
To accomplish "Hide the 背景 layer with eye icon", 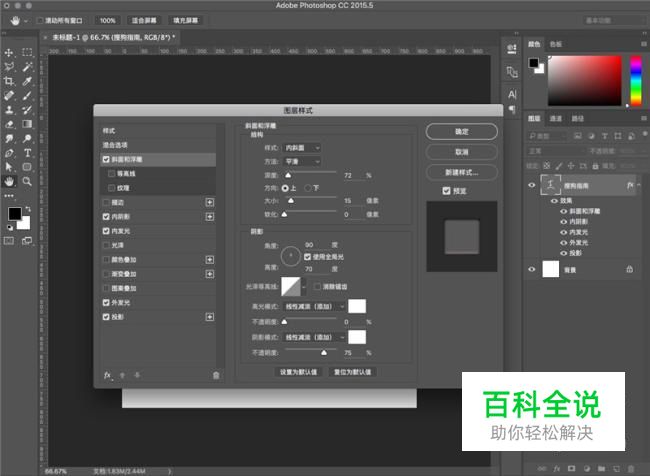I will tap(532, 270).
